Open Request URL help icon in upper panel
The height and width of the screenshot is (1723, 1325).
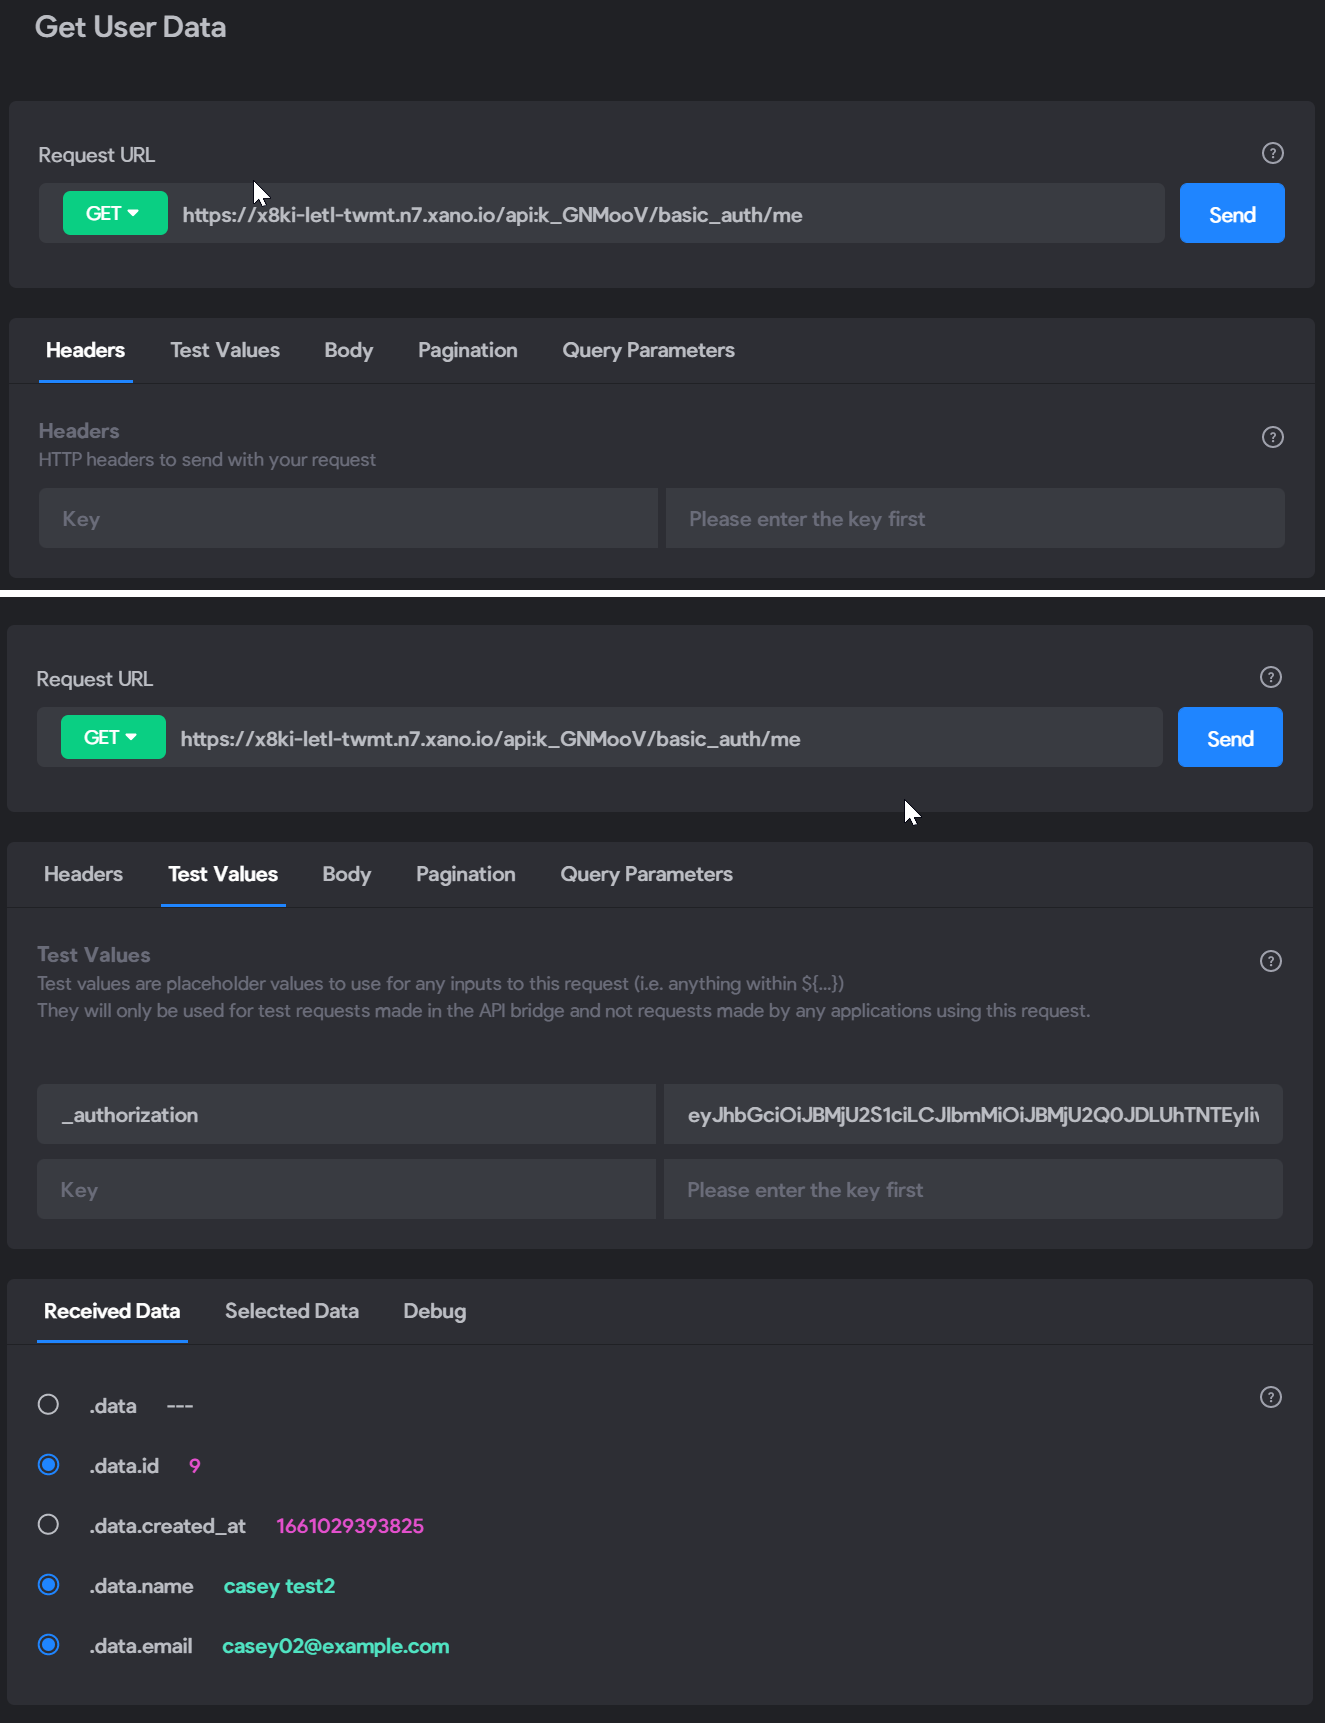tap(1272, 153)
